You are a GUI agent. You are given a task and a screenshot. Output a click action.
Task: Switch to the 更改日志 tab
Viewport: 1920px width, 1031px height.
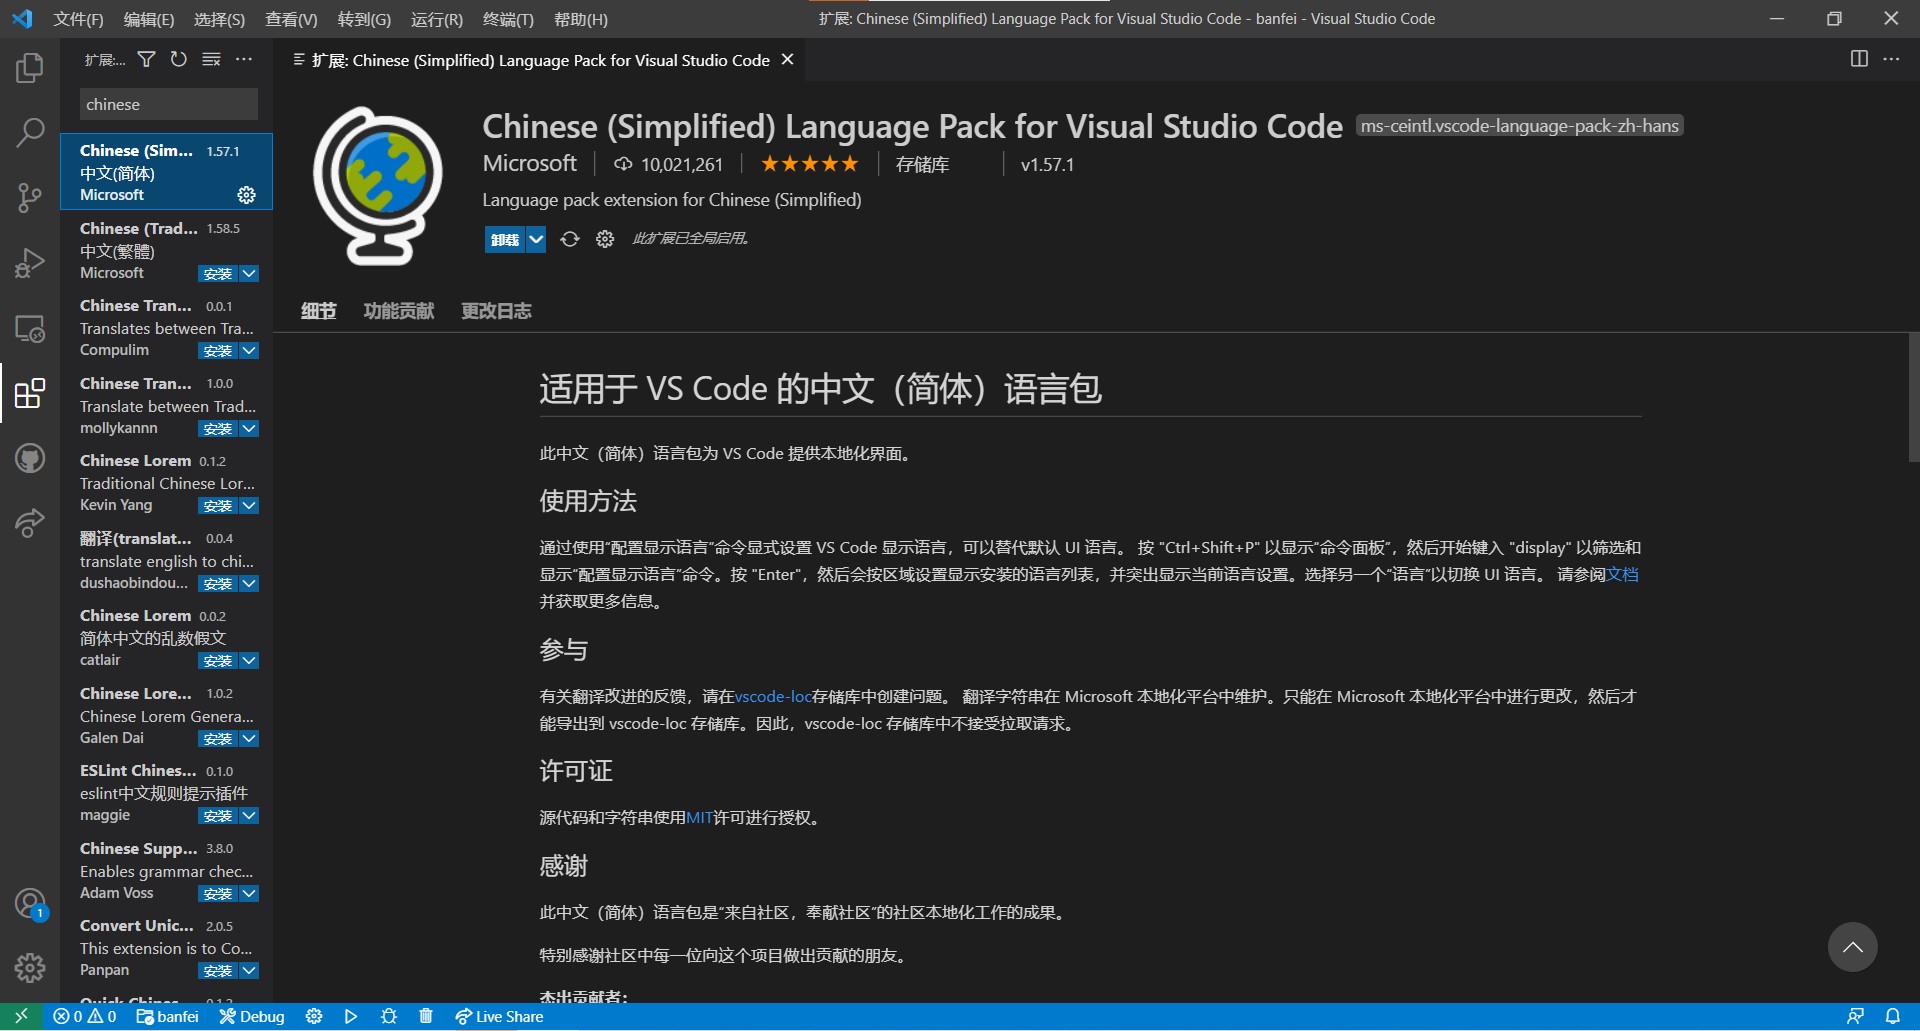click(496, 311)
